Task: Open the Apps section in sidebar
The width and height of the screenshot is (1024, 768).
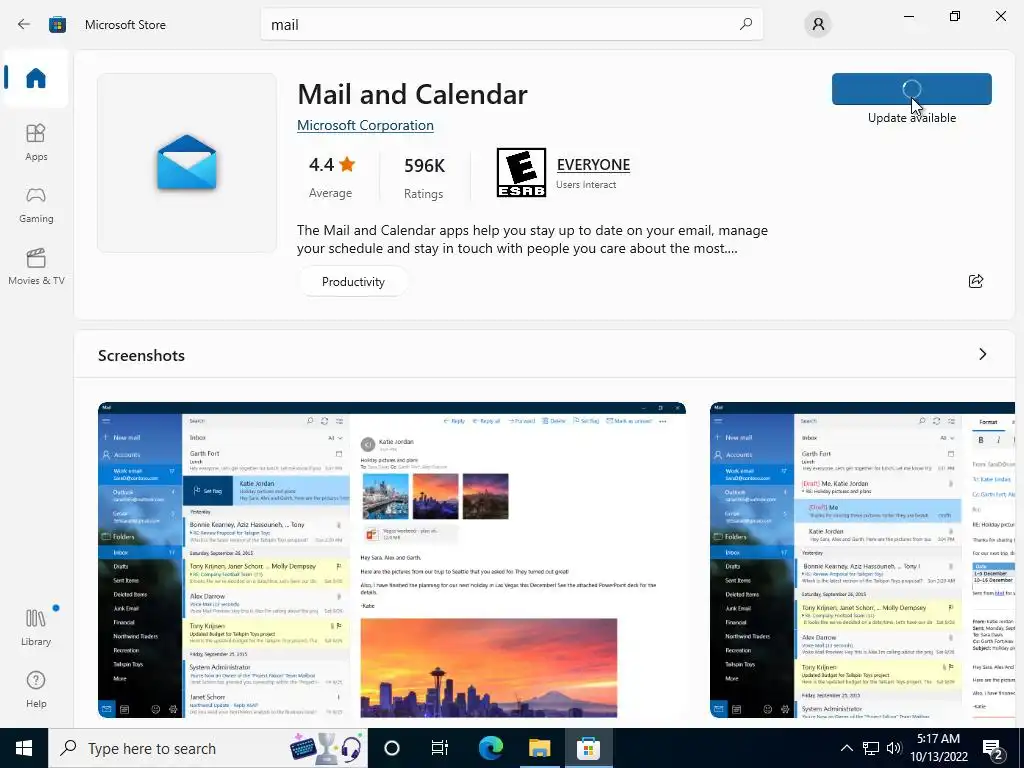Action: pyautogui.click(x=36, y=142)
